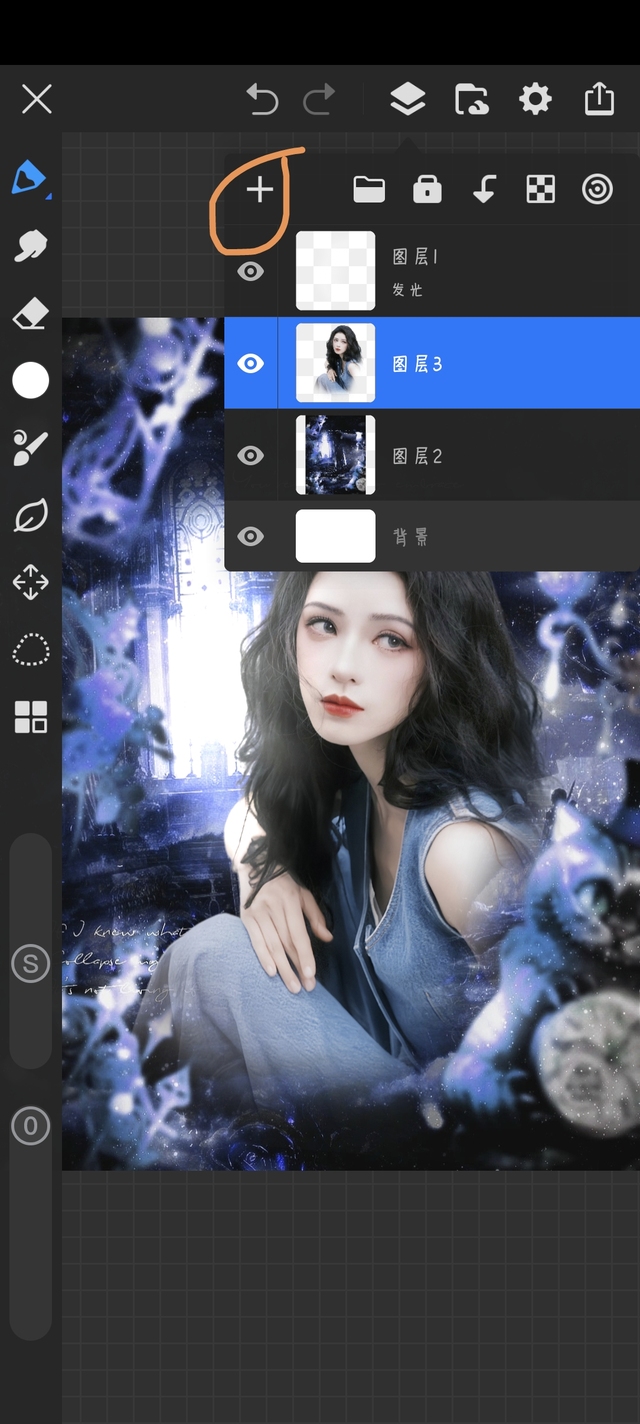Close the layers panel via layers icon
The width and height of the screenshot is (640, 1424).
pyautogui.click(x=407, y=99)
